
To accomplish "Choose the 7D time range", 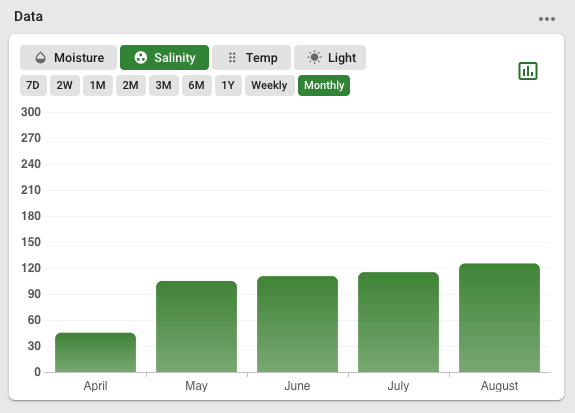I will pos(33,85).
